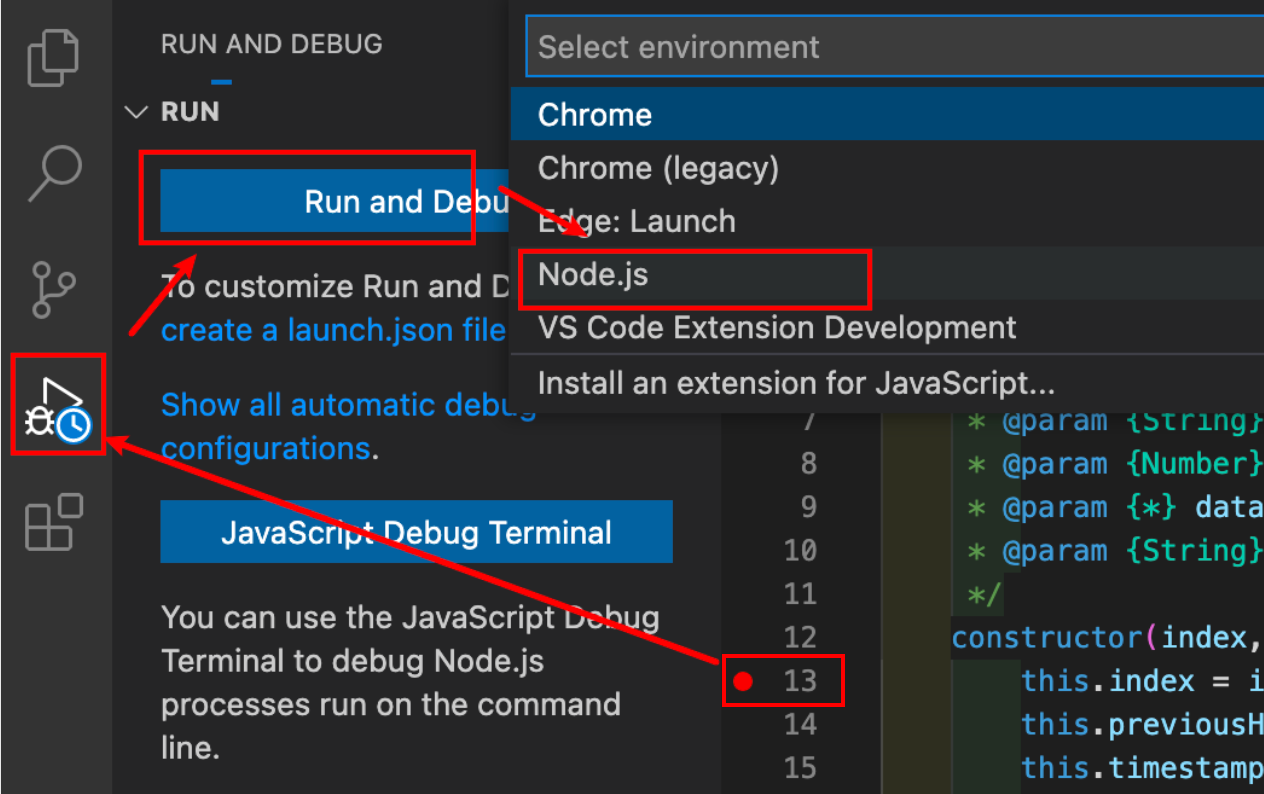Screen dimensions: 1264x794
Task: Click line number 10 in gutter
Action: coord(800,551)
